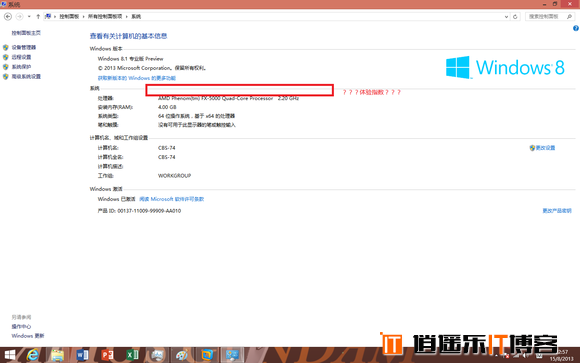Go forward using the forward arrow

click(x=19, y=17)
